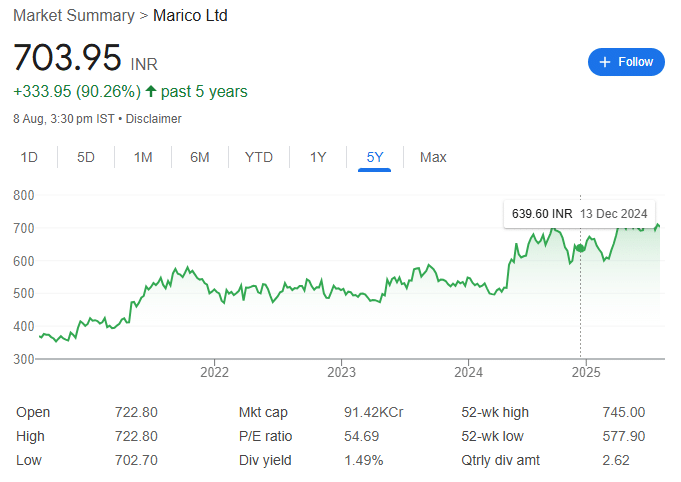Switch to the YTD range tab
Screen dimensions: 681x482
click(258, 157)
